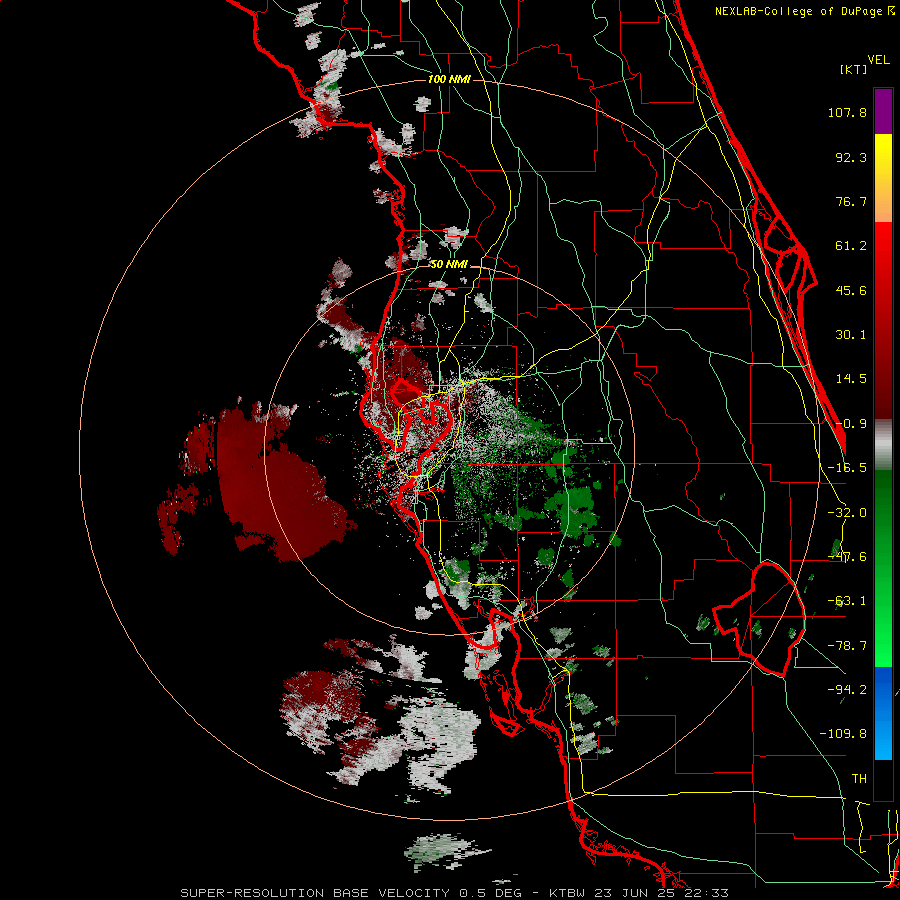Image resolution: width=900 pixels, height=900 pixels.
Task: Click the TH label on the scale
Action: (x=859, y=779)
